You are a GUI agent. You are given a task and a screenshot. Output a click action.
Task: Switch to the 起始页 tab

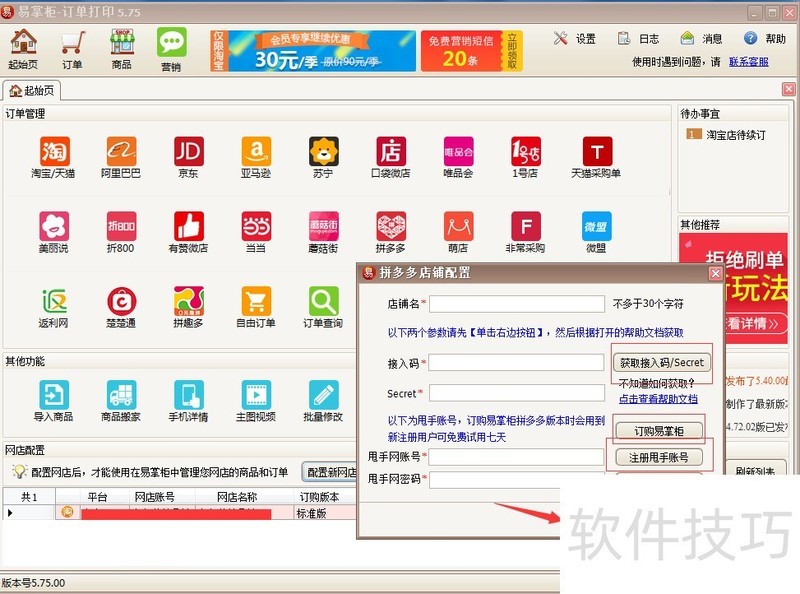(32, 90)
